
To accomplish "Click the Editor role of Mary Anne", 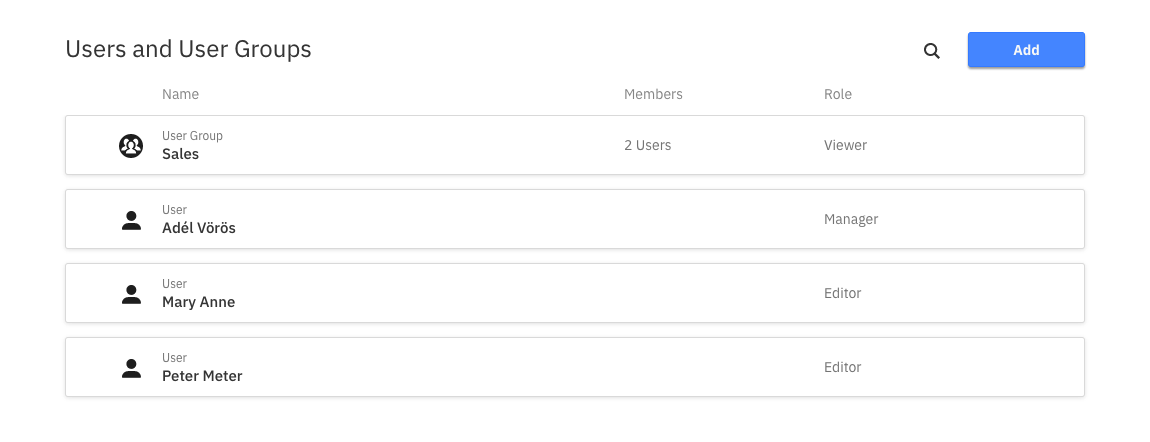I will click(842, 293).
